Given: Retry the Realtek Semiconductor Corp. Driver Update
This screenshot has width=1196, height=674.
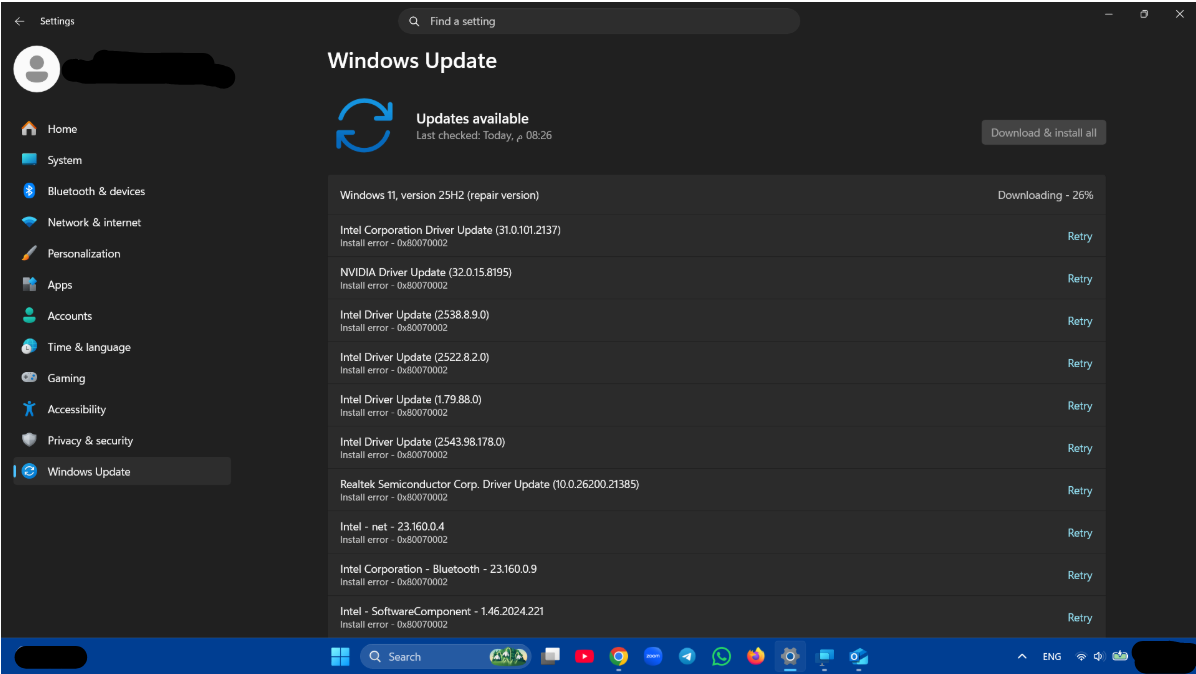Looking at the screenshot, I should coord(1079,490).
